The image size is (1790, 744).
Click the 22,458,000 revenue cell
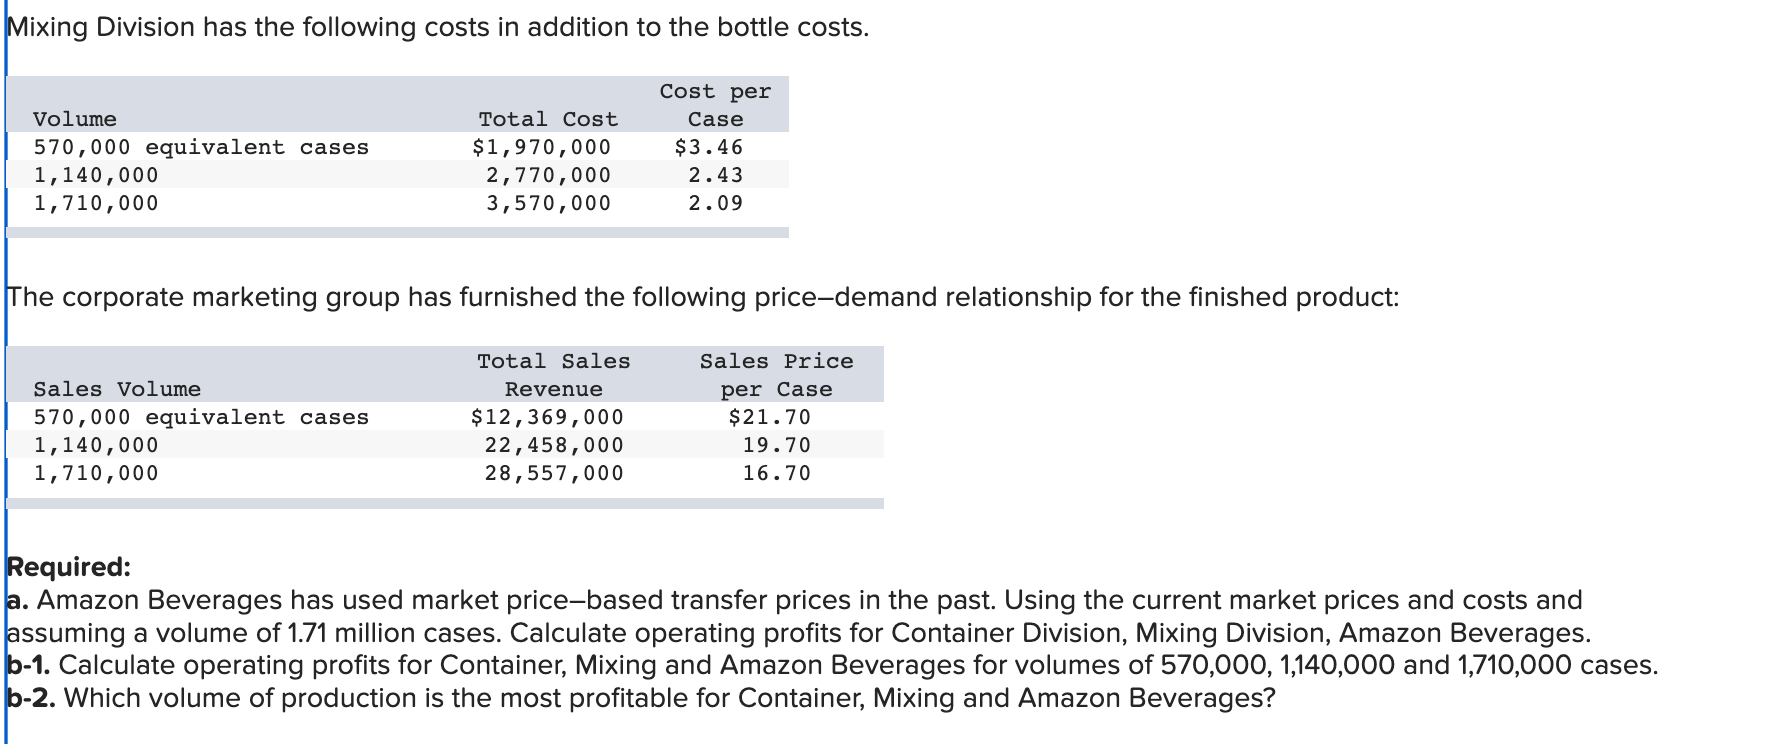click(554, 445)
